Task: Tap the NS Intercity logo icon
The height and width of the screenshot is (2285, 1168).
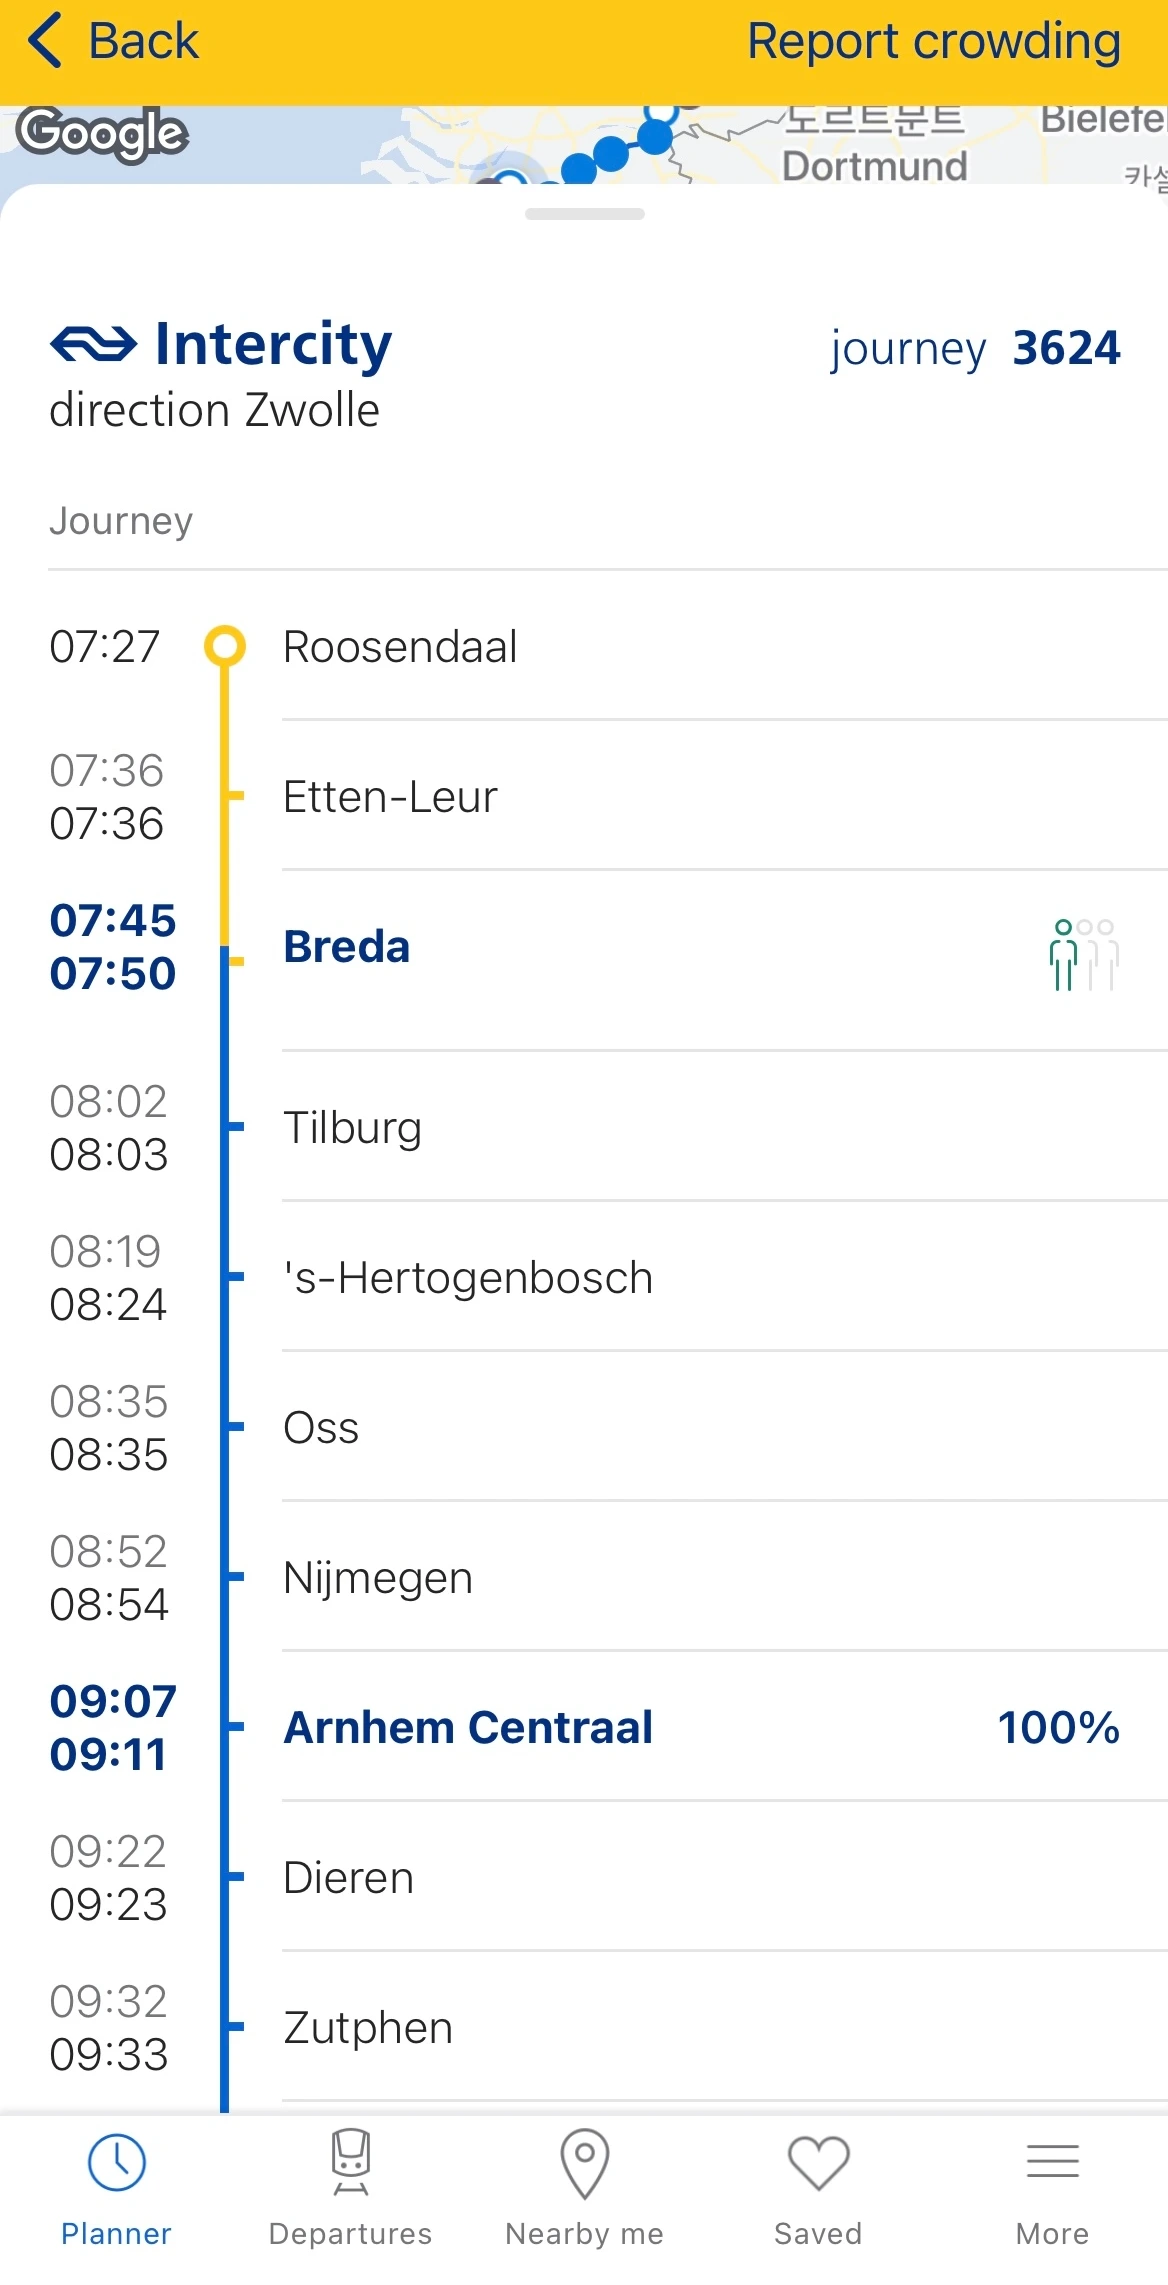Action: 93,344
